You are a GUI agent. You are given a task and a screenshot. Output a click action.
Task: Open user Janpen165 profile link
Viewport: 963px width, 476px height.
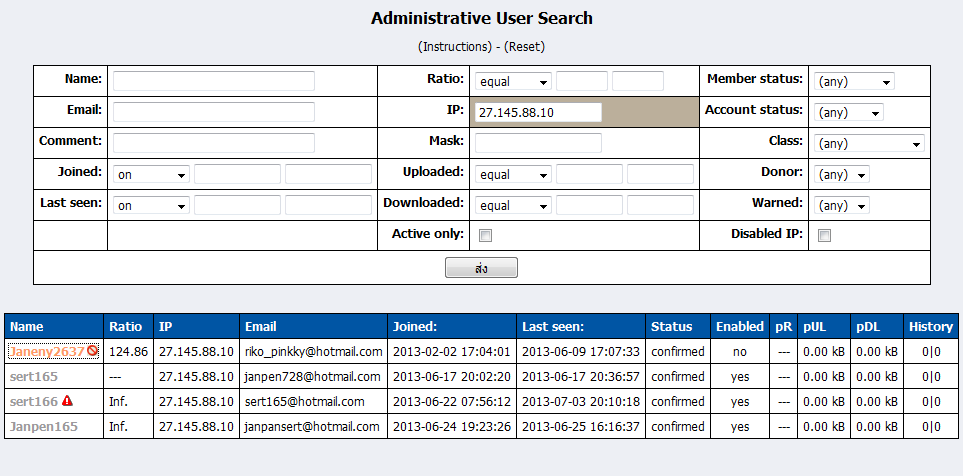pyautogui.click(x=44, y=426)
